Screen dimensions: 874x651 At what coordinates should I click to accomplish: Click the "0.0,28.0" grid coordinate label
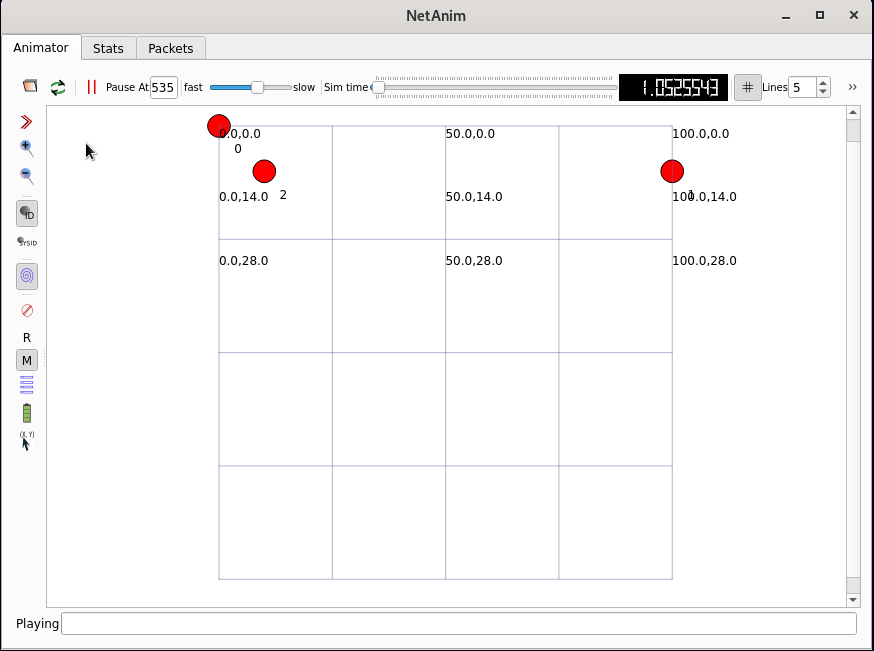point(244,261)
